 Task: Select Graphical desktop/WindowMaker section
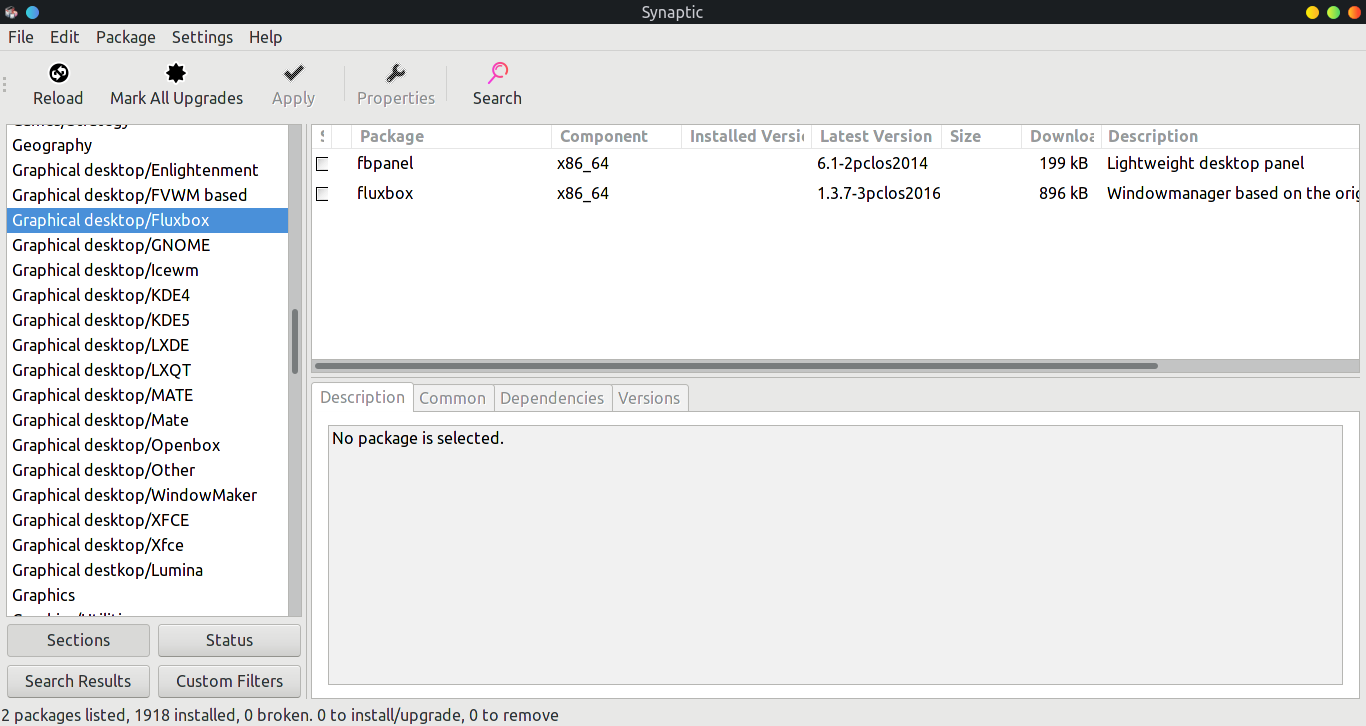(147, 495)
